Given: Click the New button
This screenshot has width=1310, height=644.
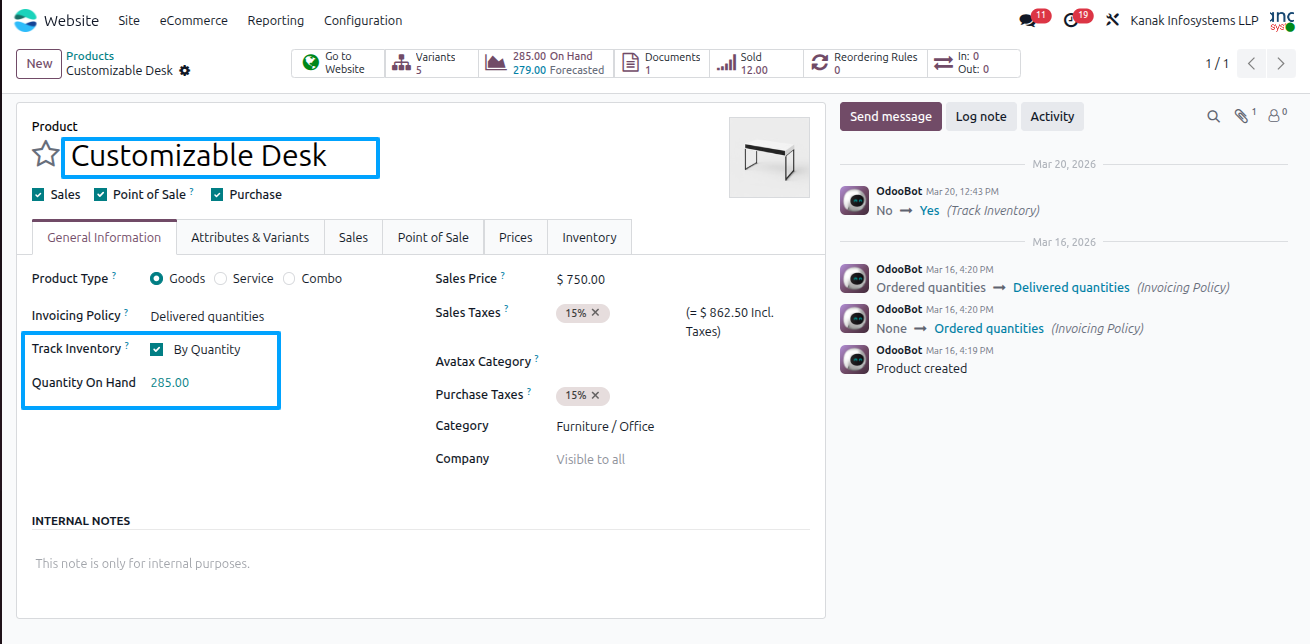Looking at the screenshot, I should (x=39, y=64).
